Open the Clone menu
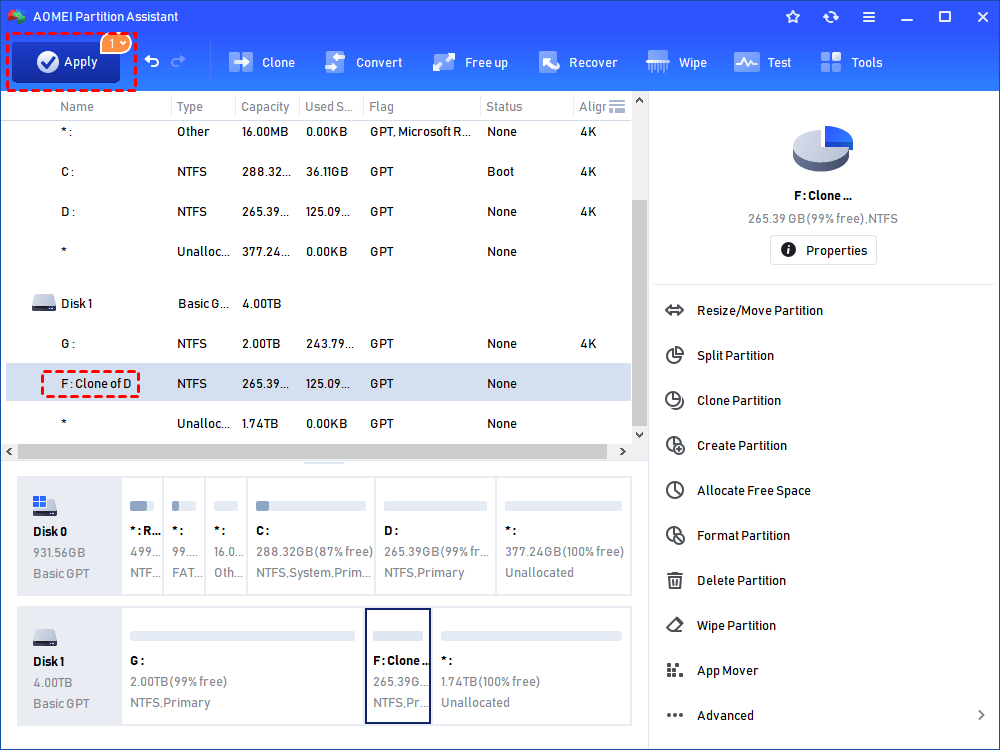The width and height of the screenshot is (1000, 750). 261,62
